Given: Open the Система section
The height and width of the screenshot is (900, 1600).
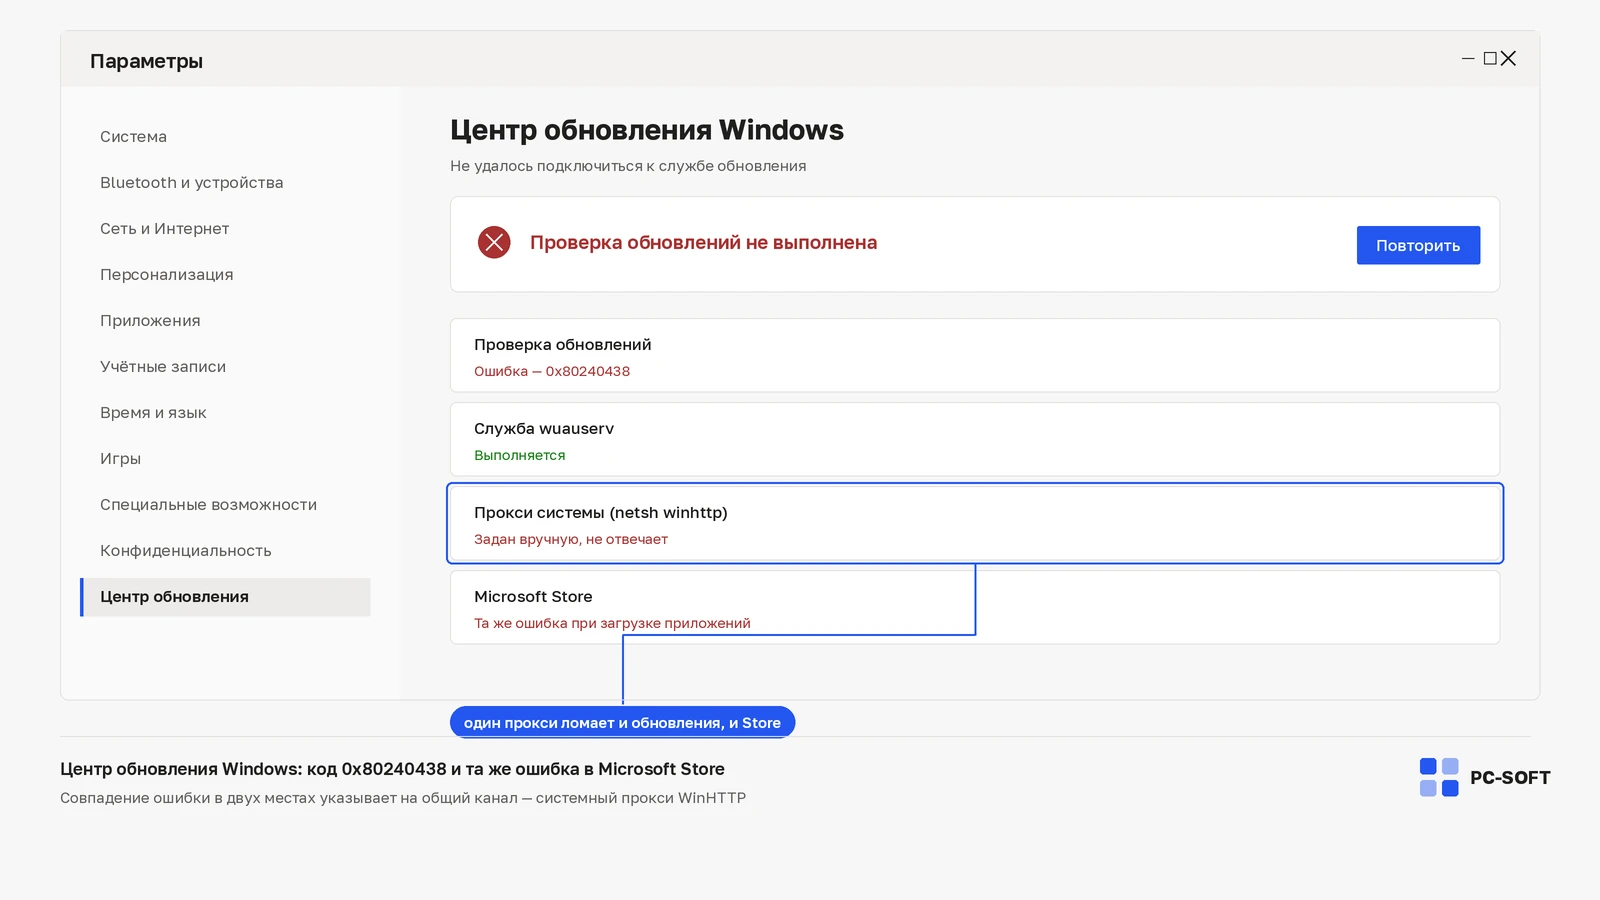Looking at the screenshot, I should pos(133,137).
